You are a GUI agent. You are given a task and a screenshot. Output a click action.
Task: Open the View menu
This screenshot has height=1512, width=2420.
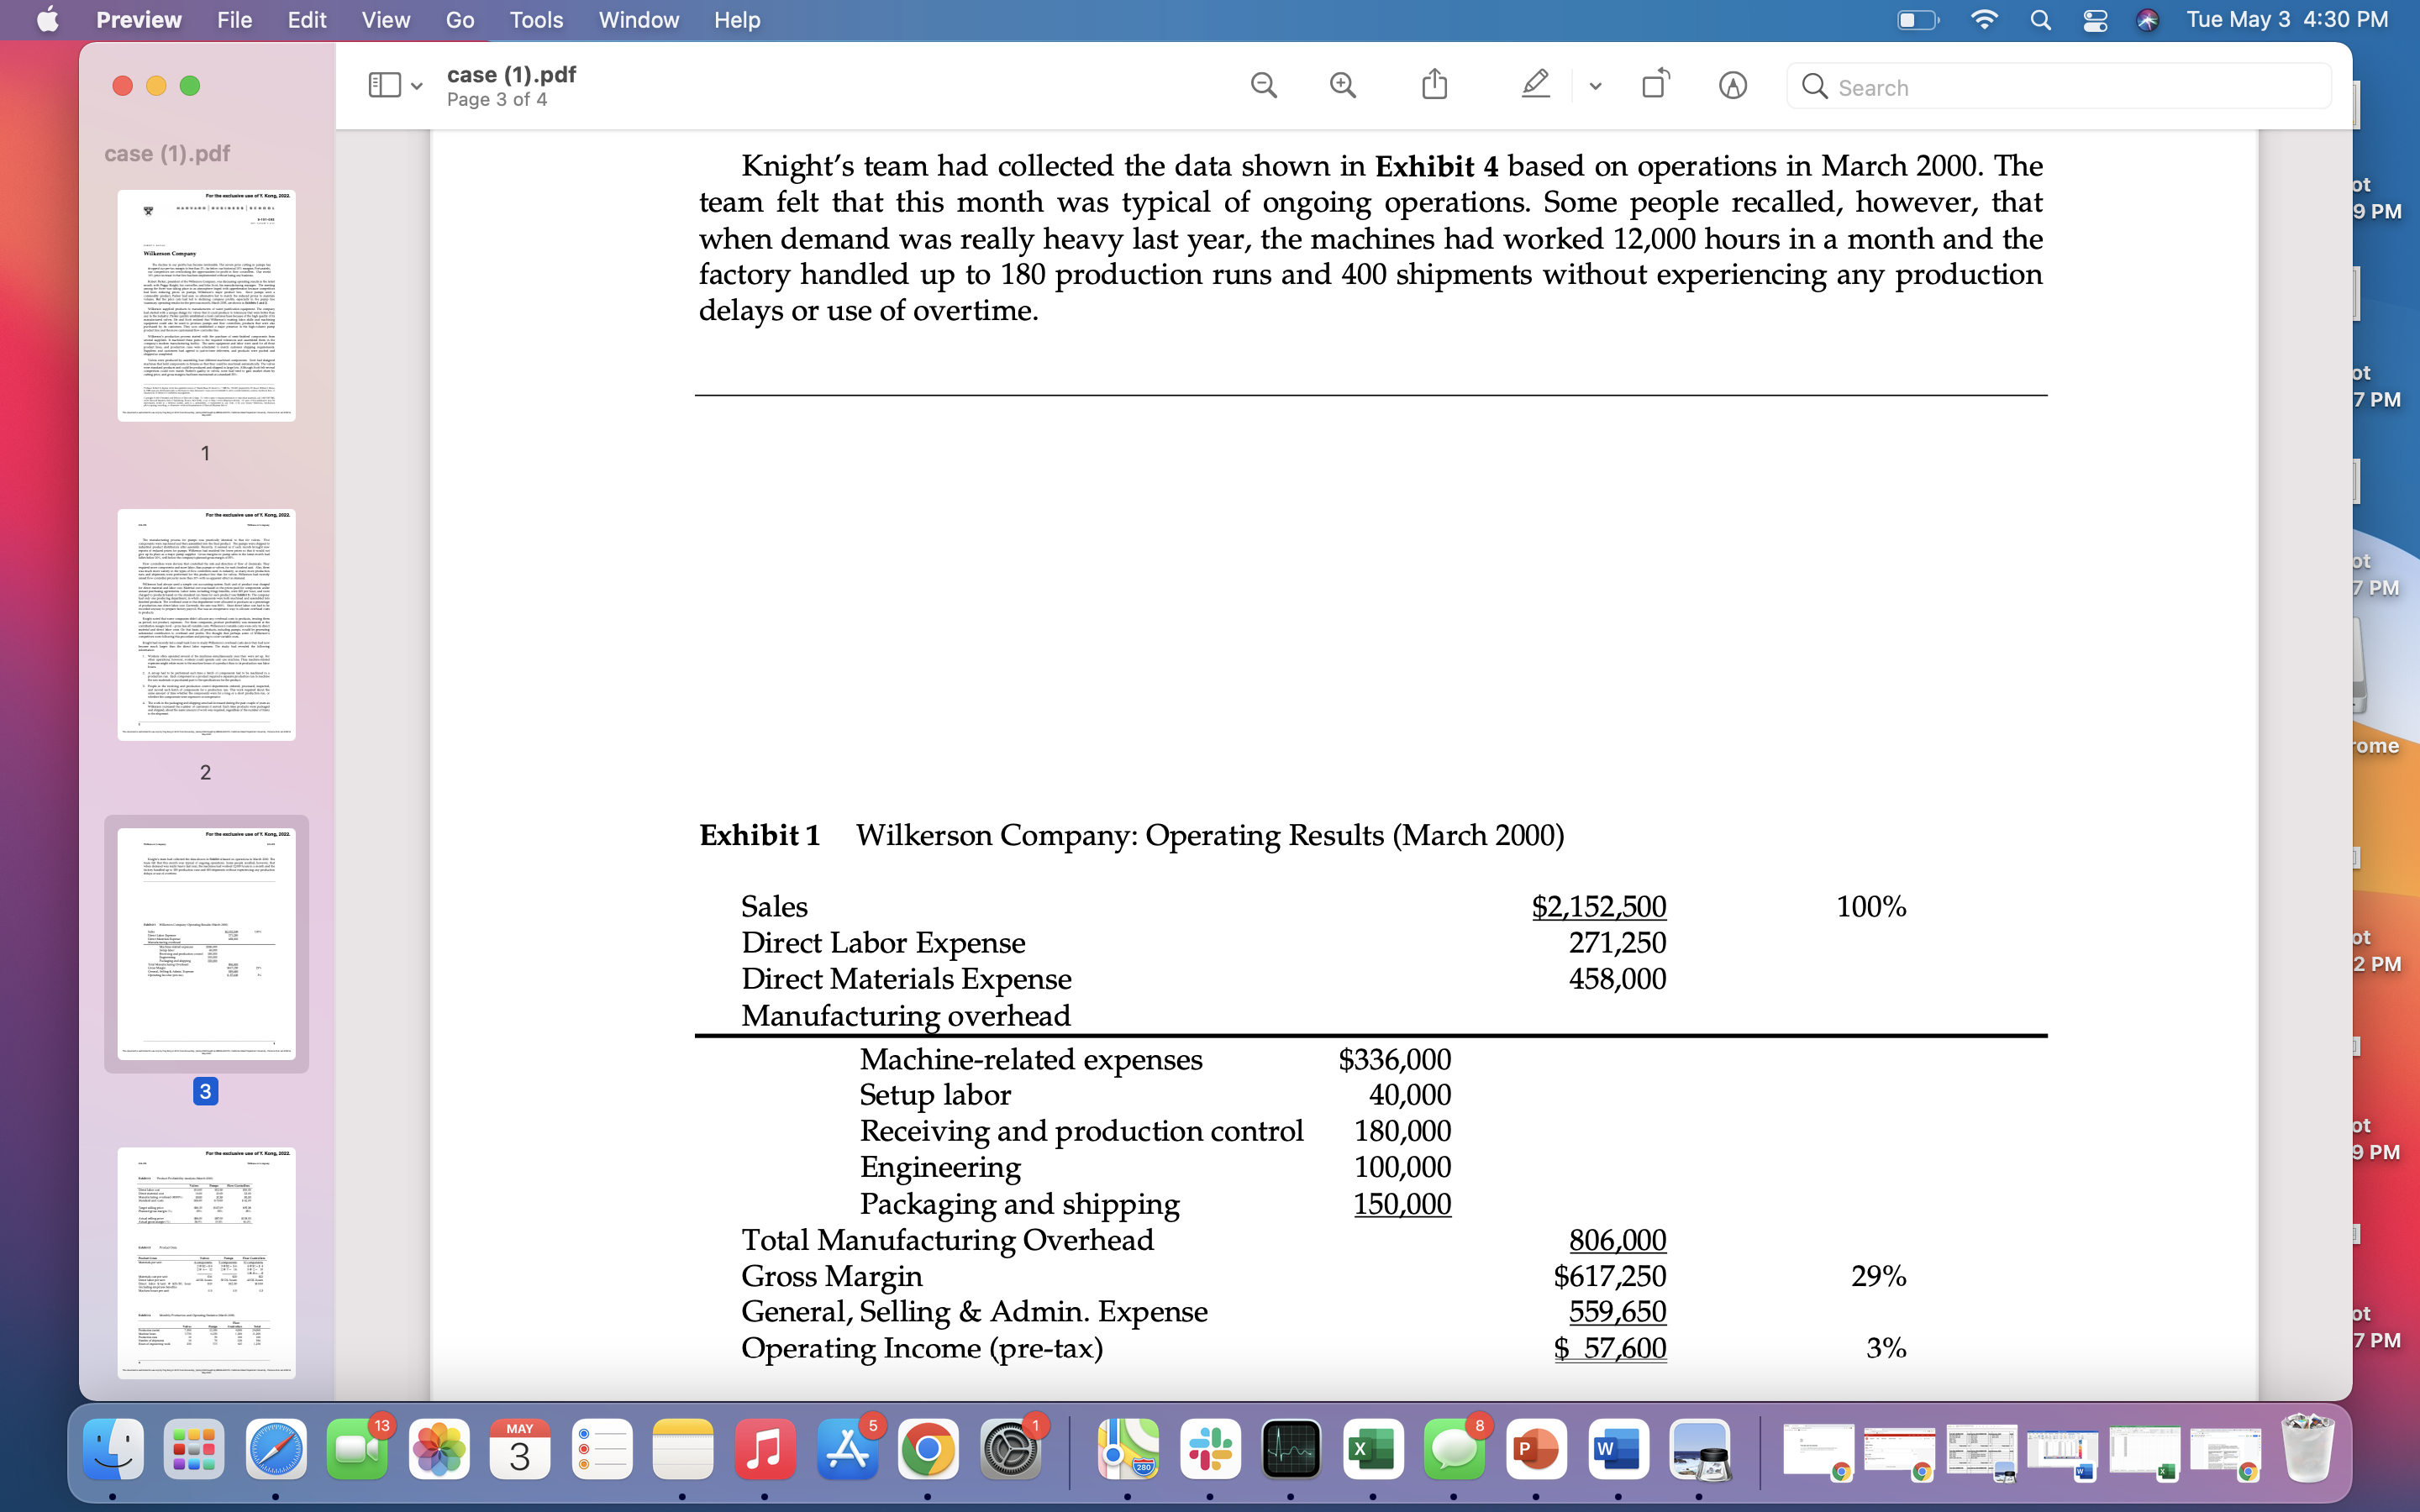coord(385,20)
